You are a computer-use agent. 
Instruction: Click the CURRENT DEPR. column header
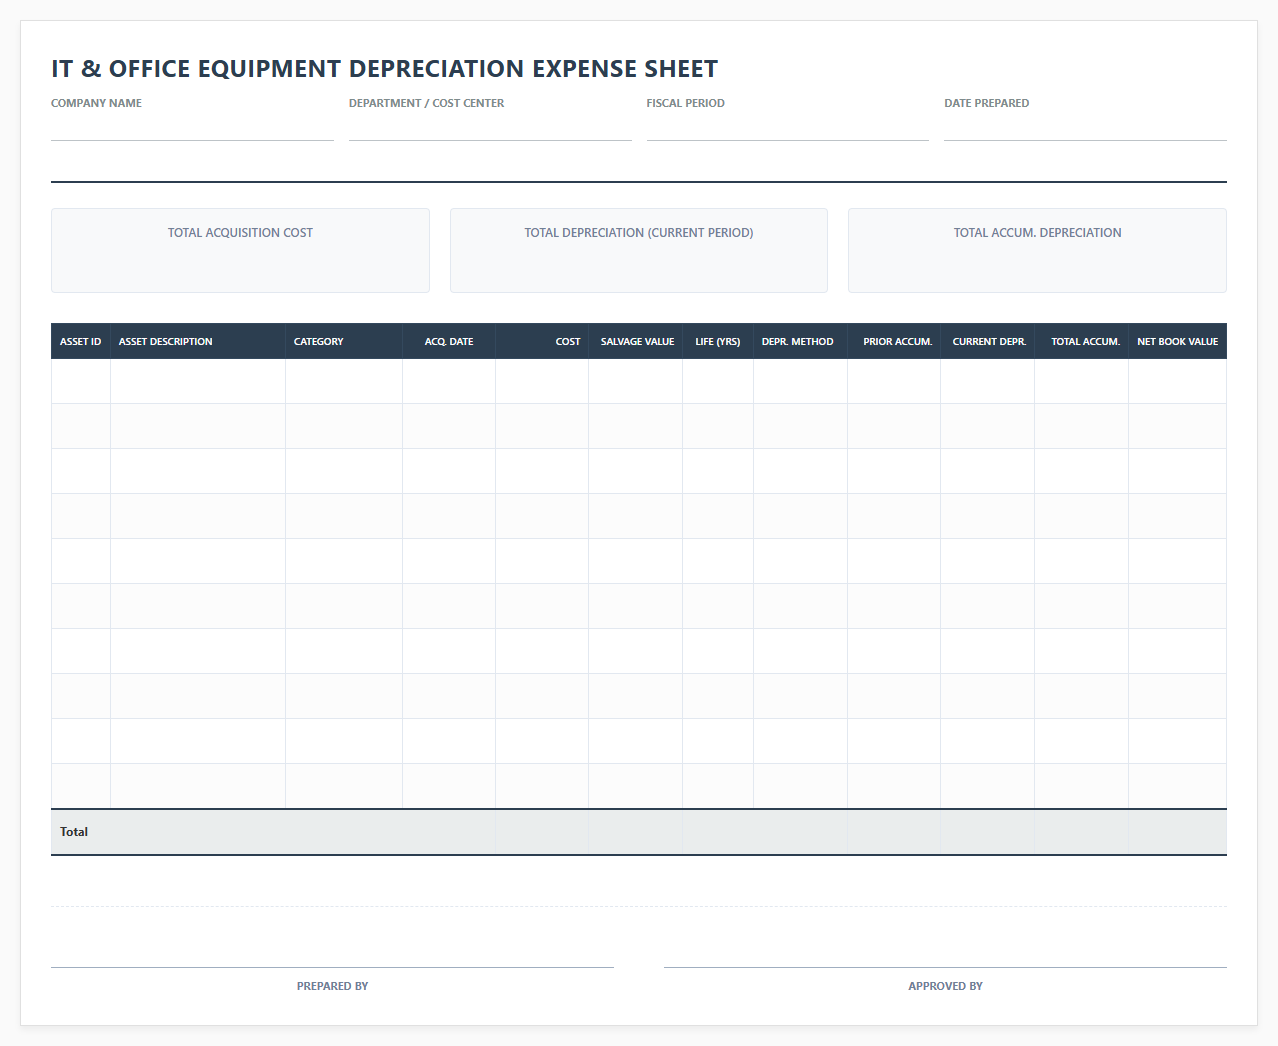click(988, 341)
